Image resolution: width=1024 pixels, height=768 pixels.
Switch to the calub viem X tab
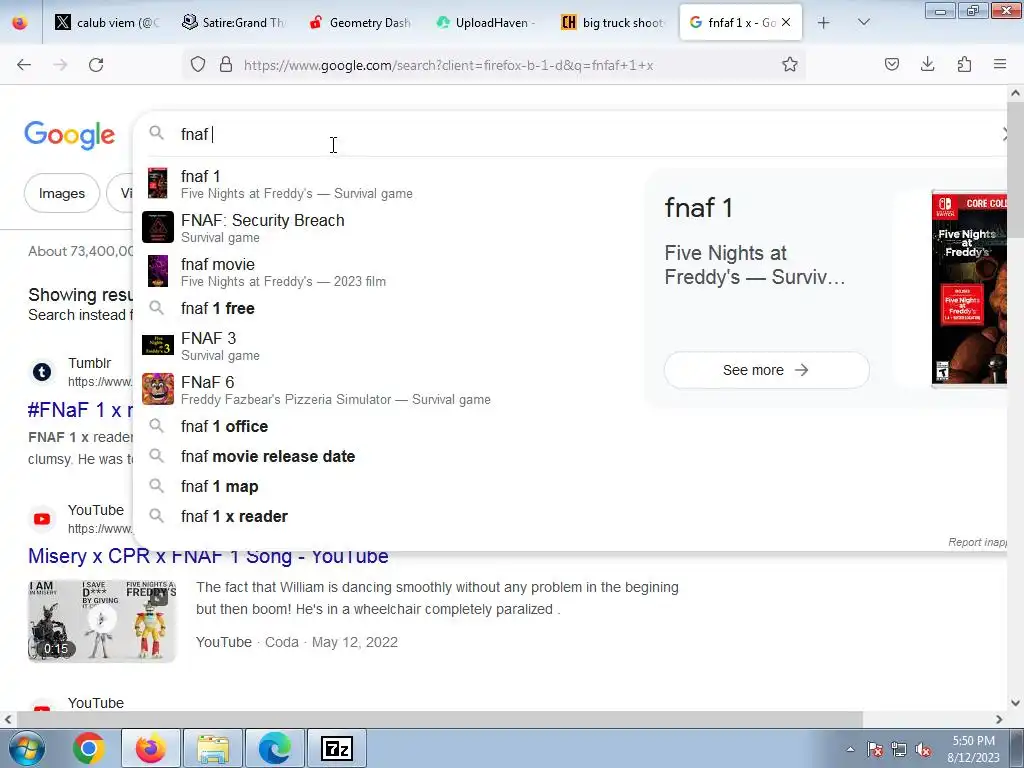(x=105, y=23)
